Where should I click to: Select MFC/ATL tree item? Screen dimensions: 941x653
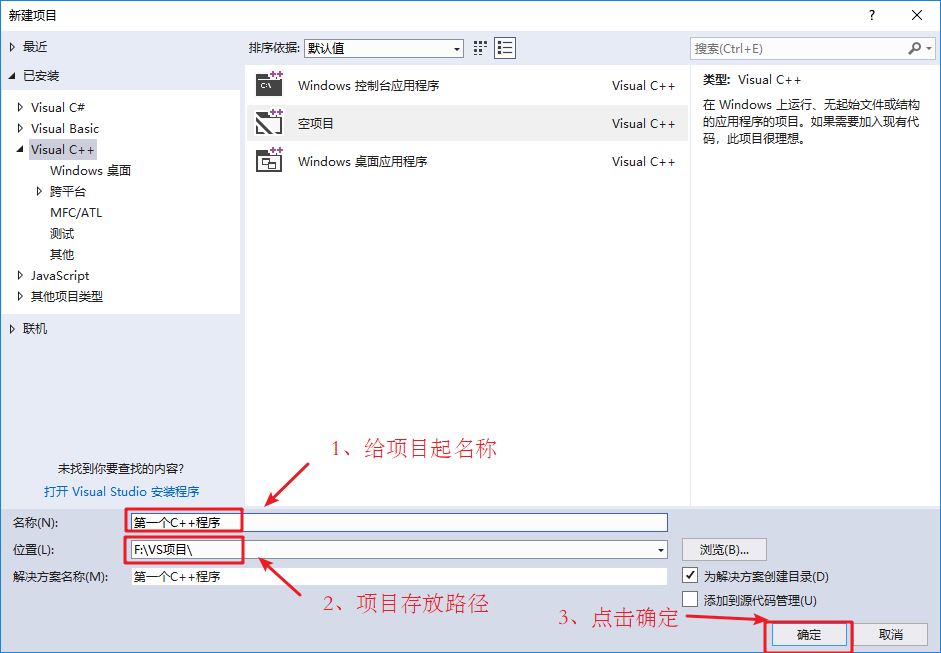[76, 212]
